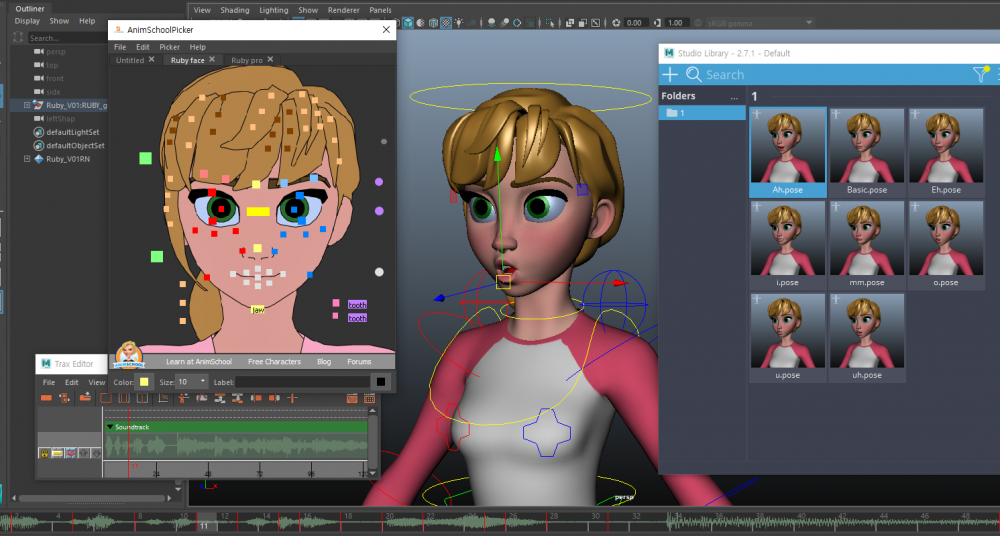Click the Learn at AnimSchool link
This screenshot has width=1000, height=536.
coord(198,361)
